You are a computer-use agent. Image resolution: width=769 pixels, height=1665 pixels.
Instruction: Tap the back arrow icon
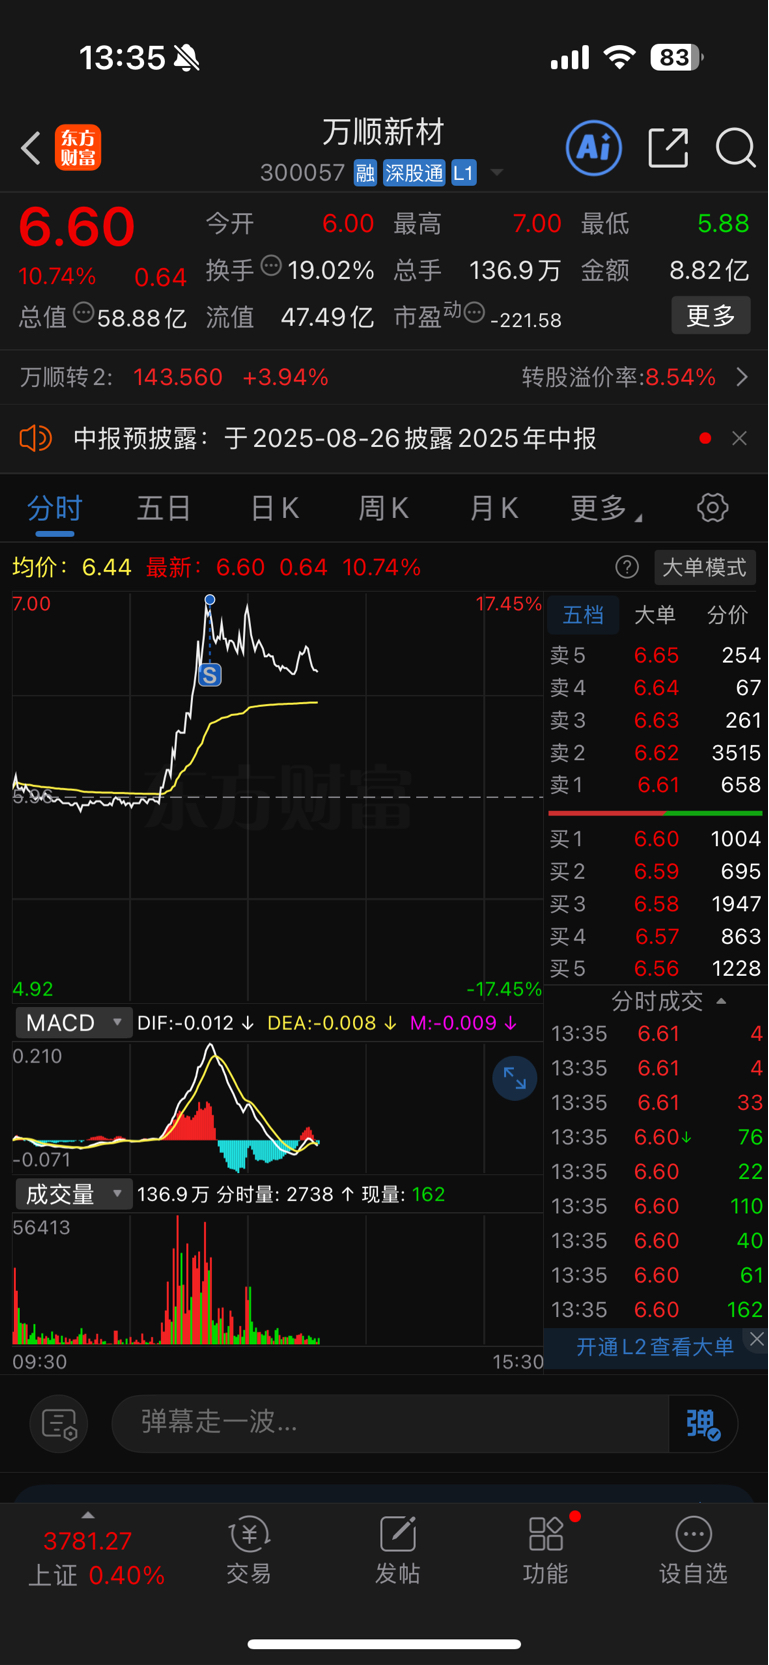pyautogui.click(x=31, y=149)
